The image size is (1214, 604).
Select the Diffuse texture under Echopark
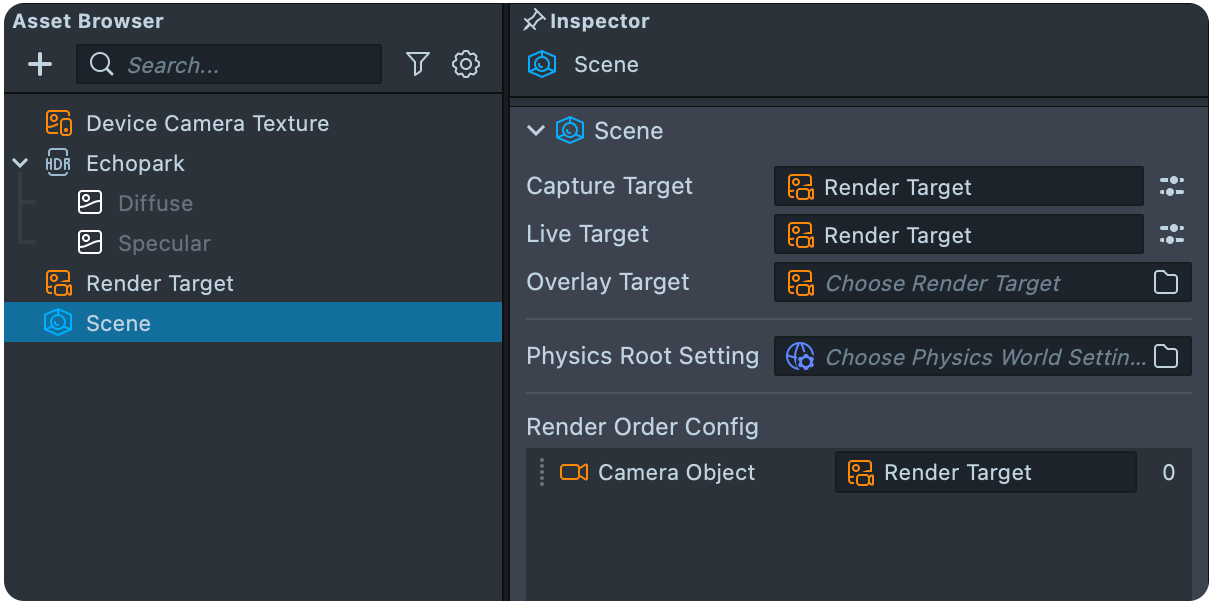155,204
